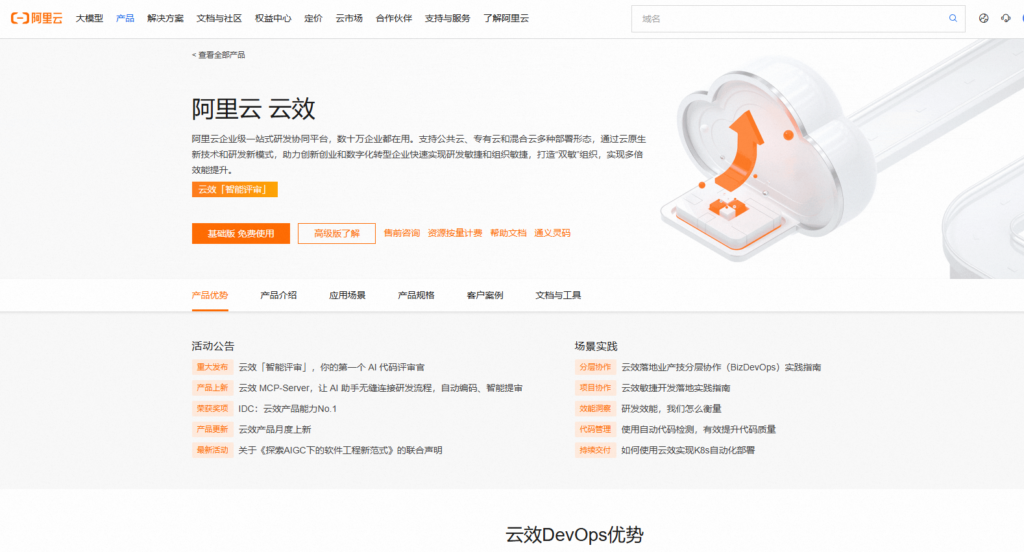
Task: Click the search magnifier icon
Action: [x=952, y=18]
